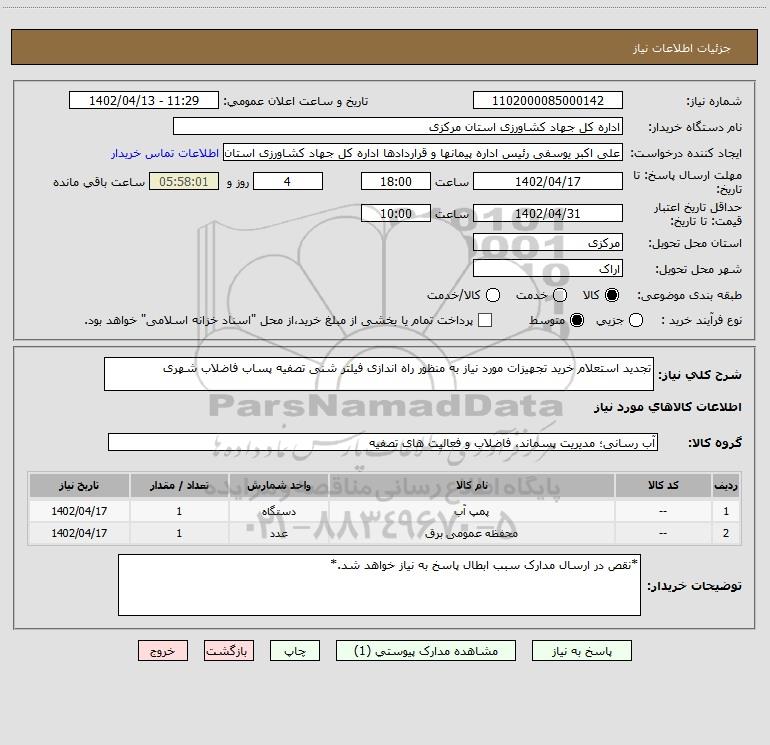770x745 pixels.
Task: Click the remaining days field showing 4
Action: (x=288, y=181)
